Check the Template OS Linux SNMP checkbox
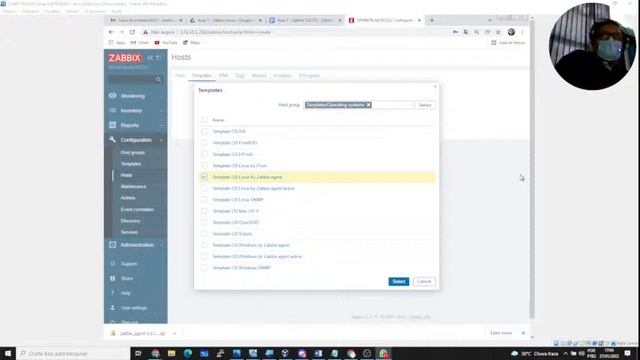The image size is (640, 360). point(204,200)
